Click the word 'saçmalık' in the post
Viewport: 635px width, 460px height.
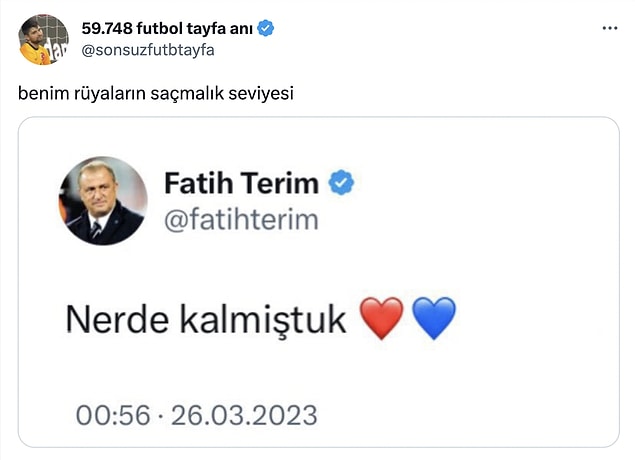click(188, 94)
